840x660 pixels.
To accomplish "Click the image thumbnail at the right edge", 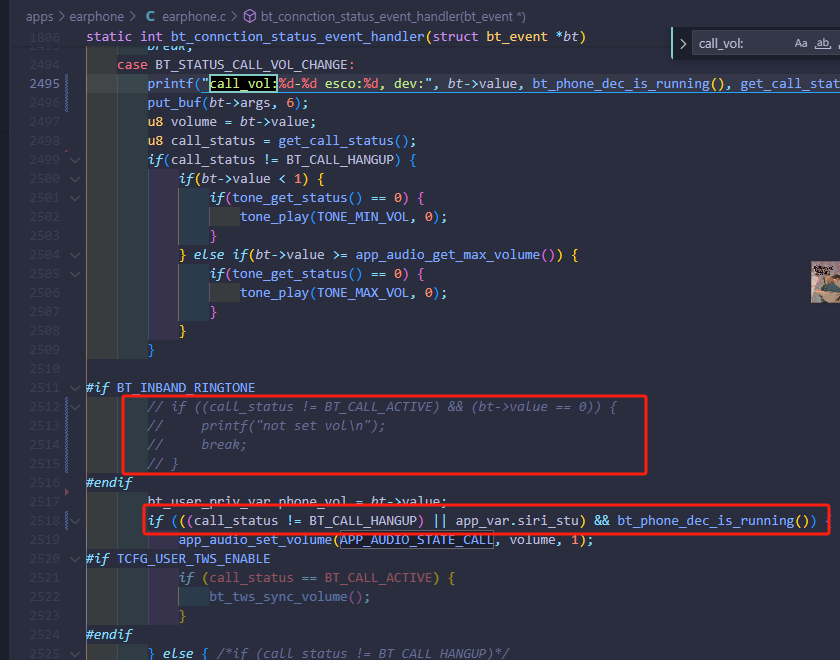I will pos(825,282).
